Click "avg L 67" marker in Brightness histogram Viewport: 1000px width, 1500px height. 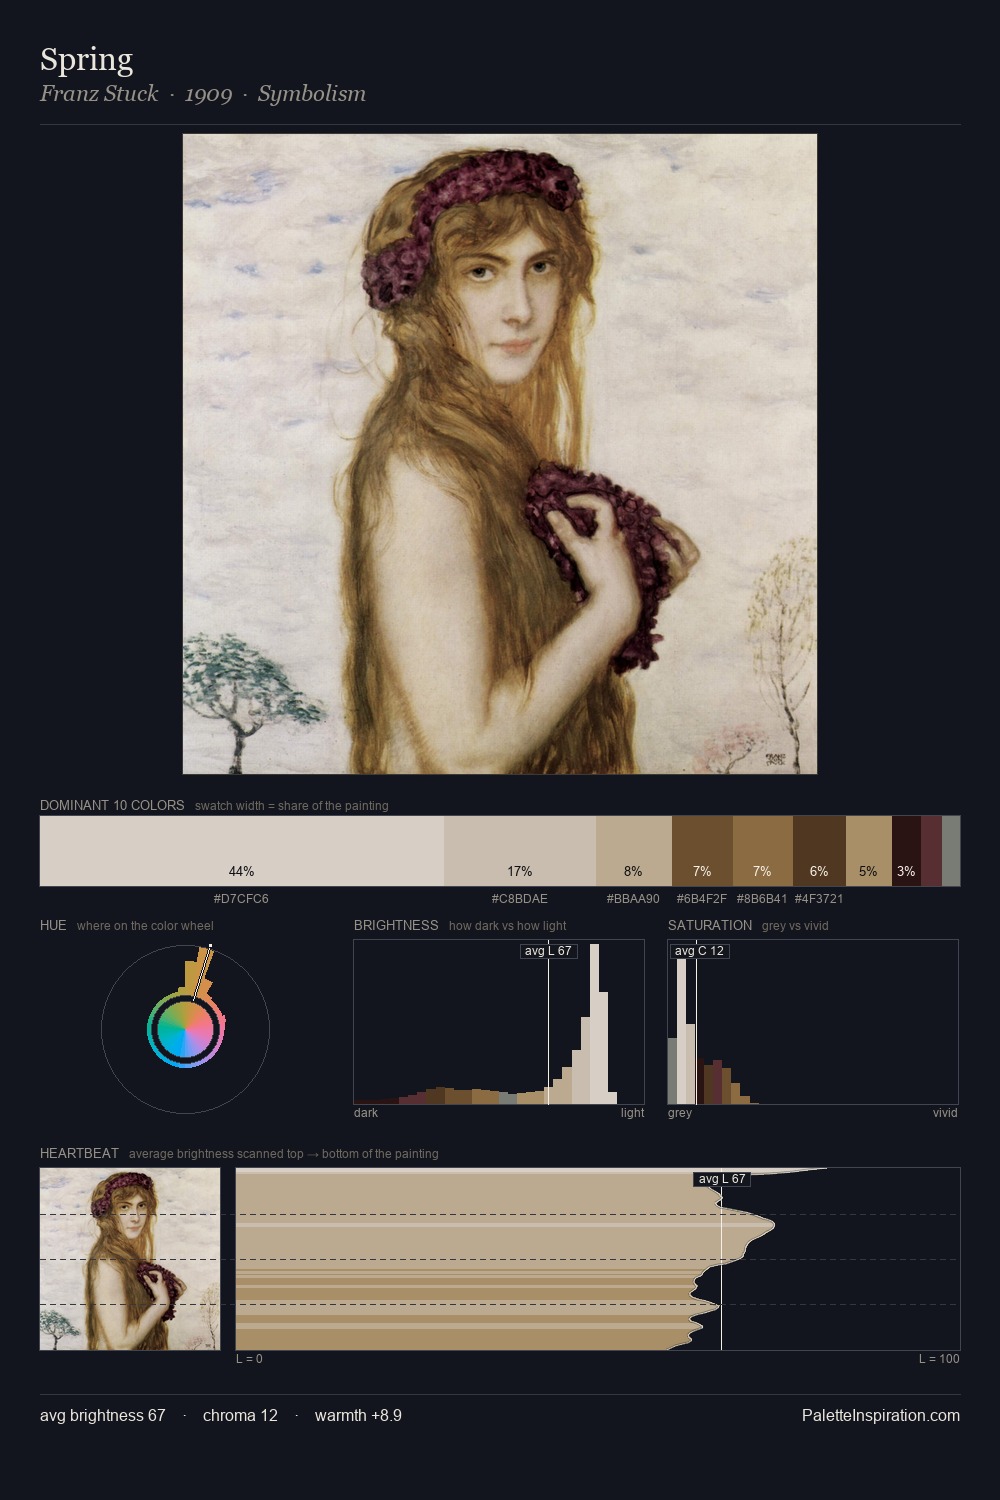point(548,951)
